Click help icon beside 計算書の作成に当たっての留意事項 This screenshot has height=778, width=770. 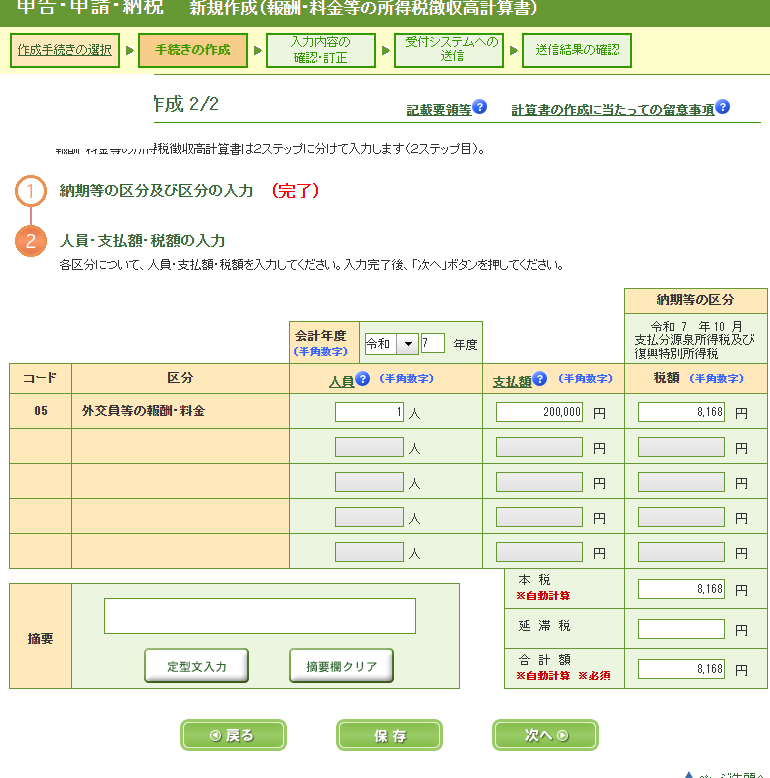(723, 108)
